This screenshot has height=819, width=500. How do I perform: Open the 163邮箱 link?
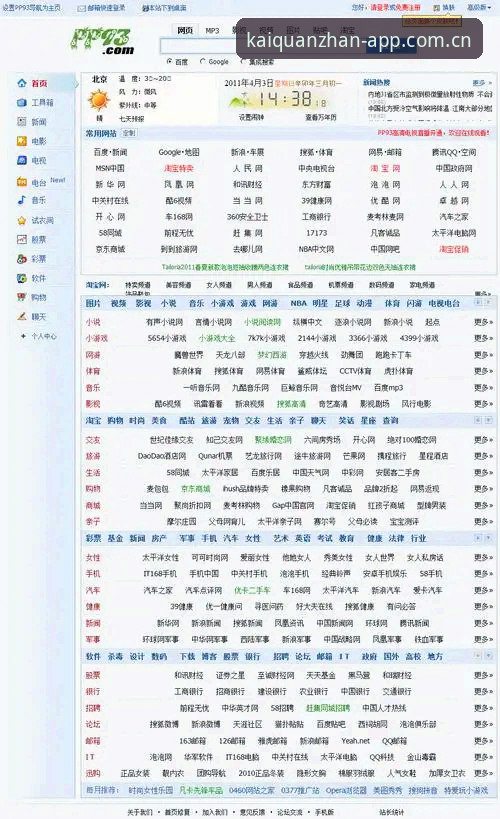(x=193, y=741)
